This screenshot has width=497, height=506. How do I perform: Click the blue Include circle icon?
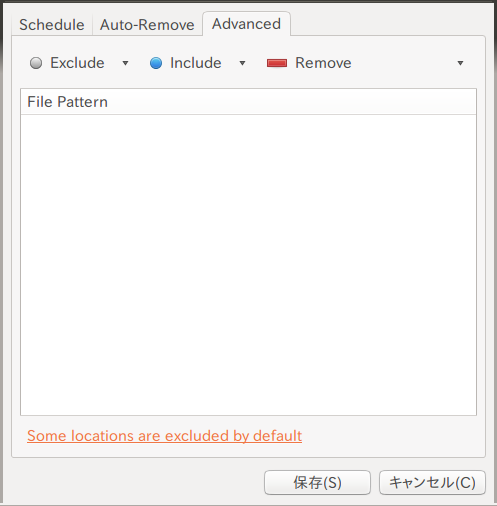(156, 63)
